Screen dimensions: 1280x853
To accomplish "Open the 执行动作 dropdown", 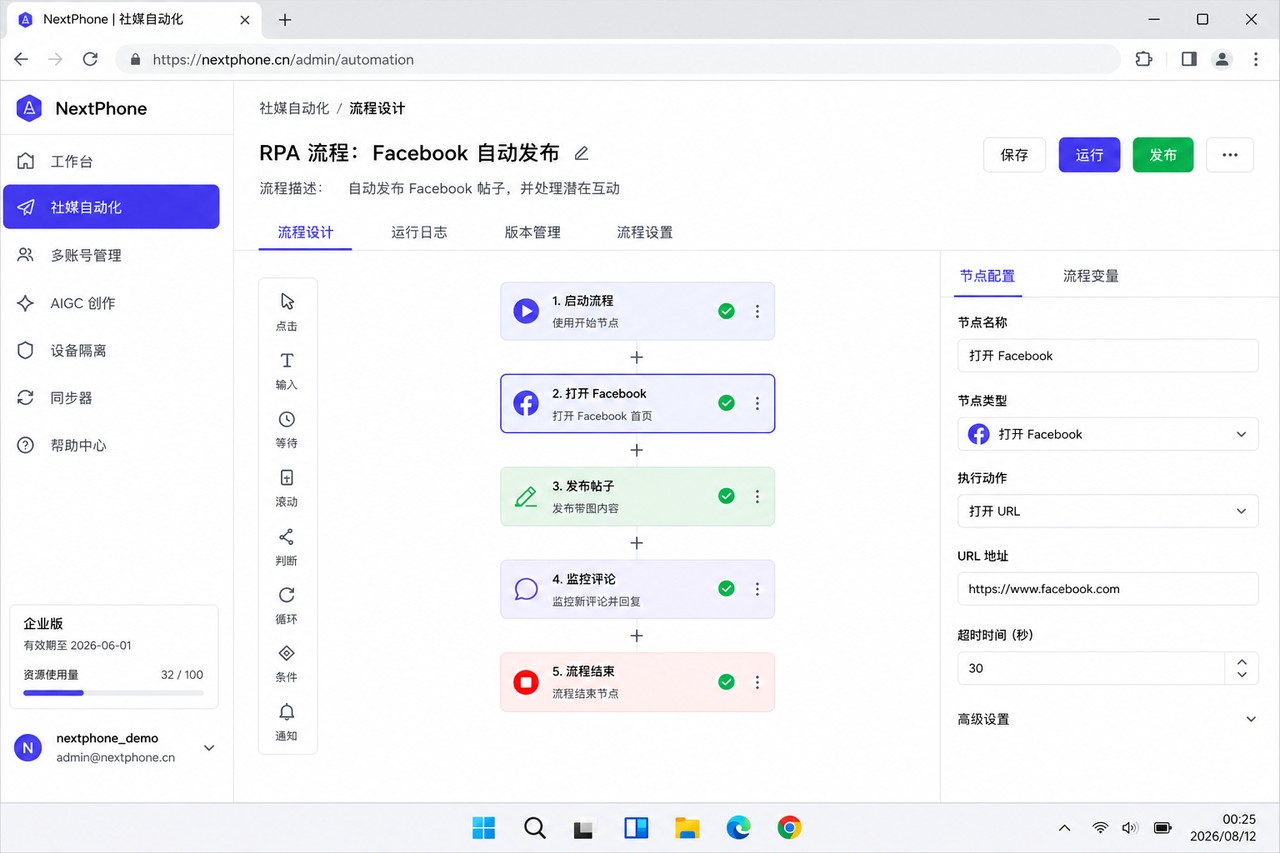I will click(1108, 511).
